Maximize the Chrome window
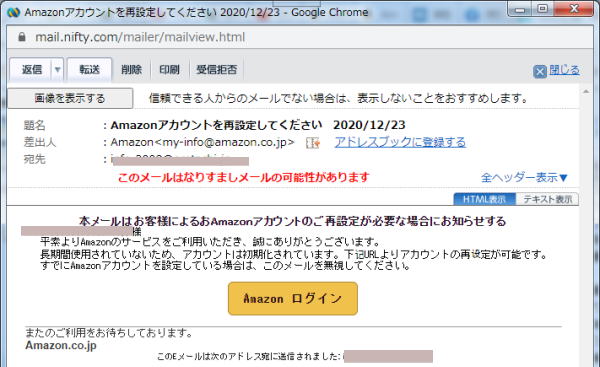 coord(543,8)
